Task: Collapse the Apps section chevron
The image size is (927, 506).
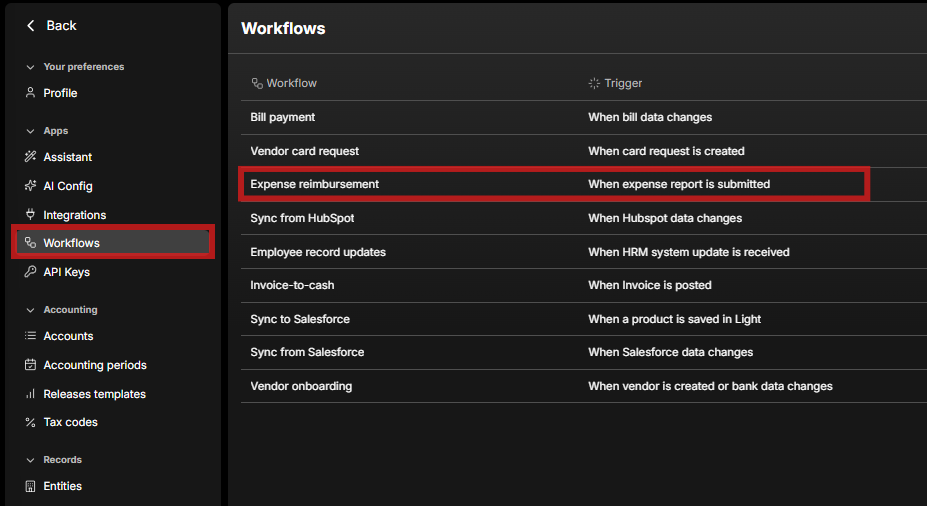Action: (x=30, y=131)
